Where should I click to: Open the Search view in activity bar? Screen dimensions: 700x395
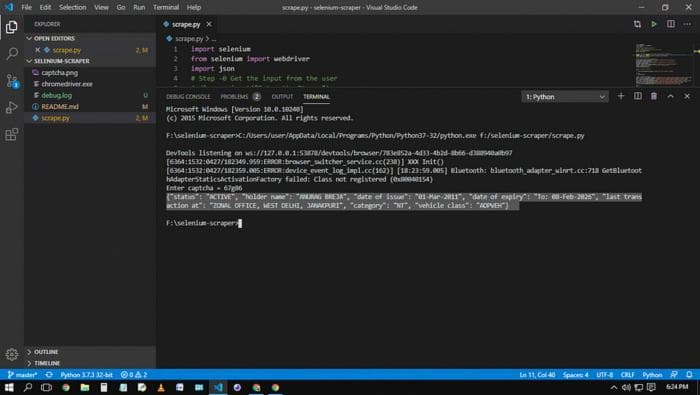(x=12, y=54)
